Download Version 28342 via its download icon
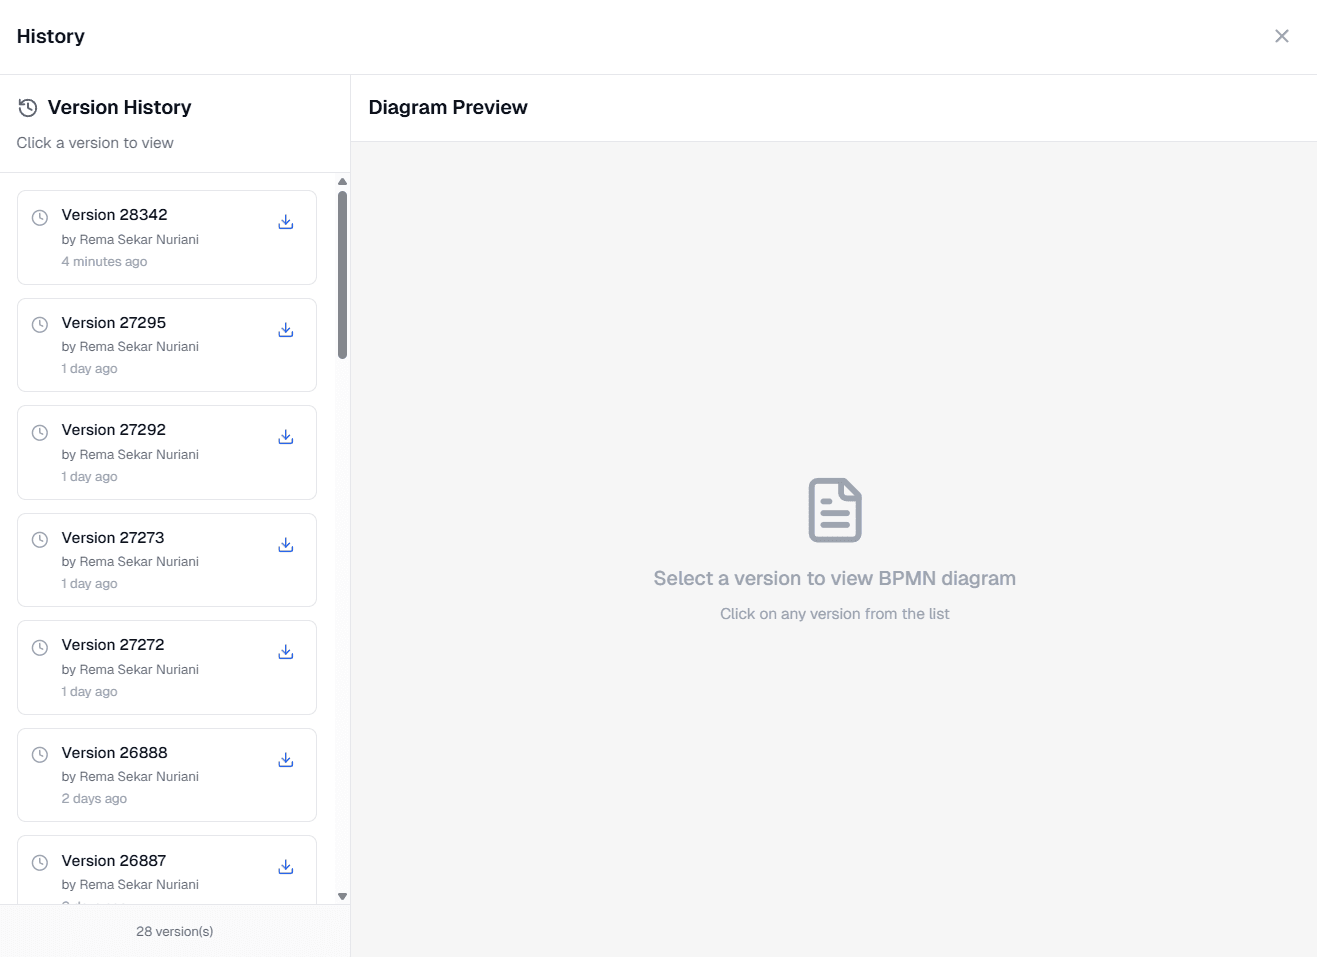Image resolution: width=1317 pixels, height=957 pixels. 286,222
